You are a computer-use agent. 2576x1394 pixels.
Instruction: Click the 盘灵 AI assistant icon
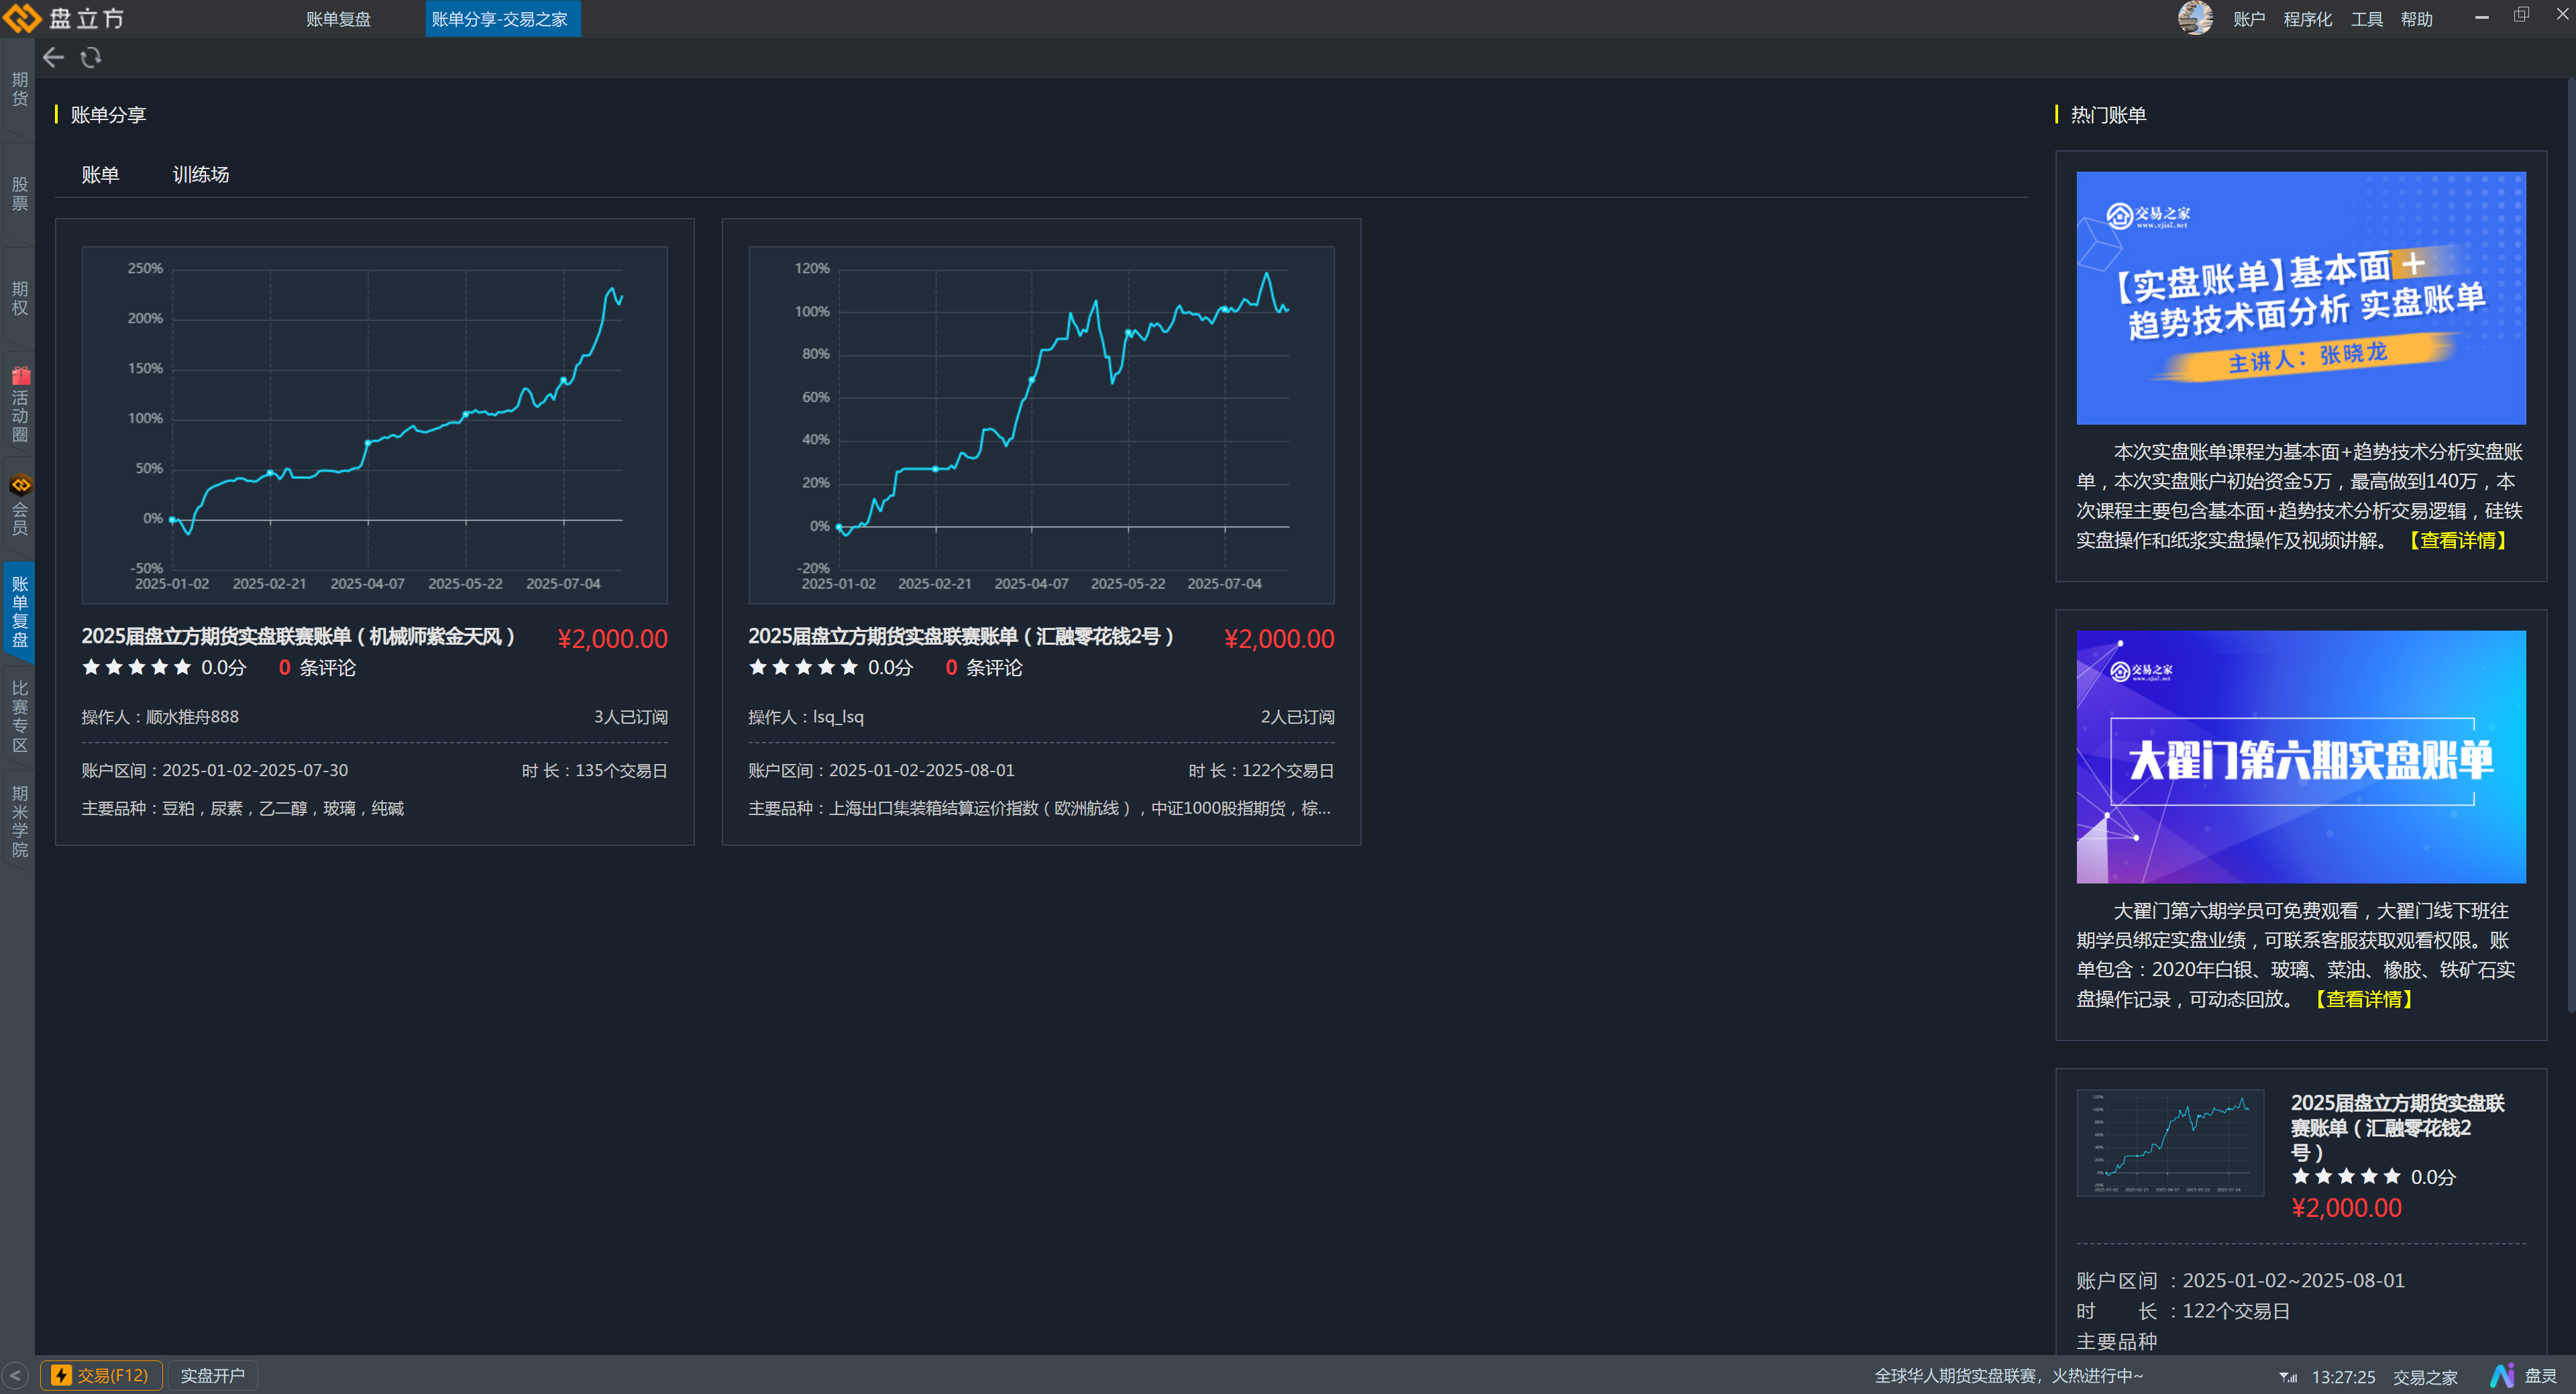coord(2524,1376)
